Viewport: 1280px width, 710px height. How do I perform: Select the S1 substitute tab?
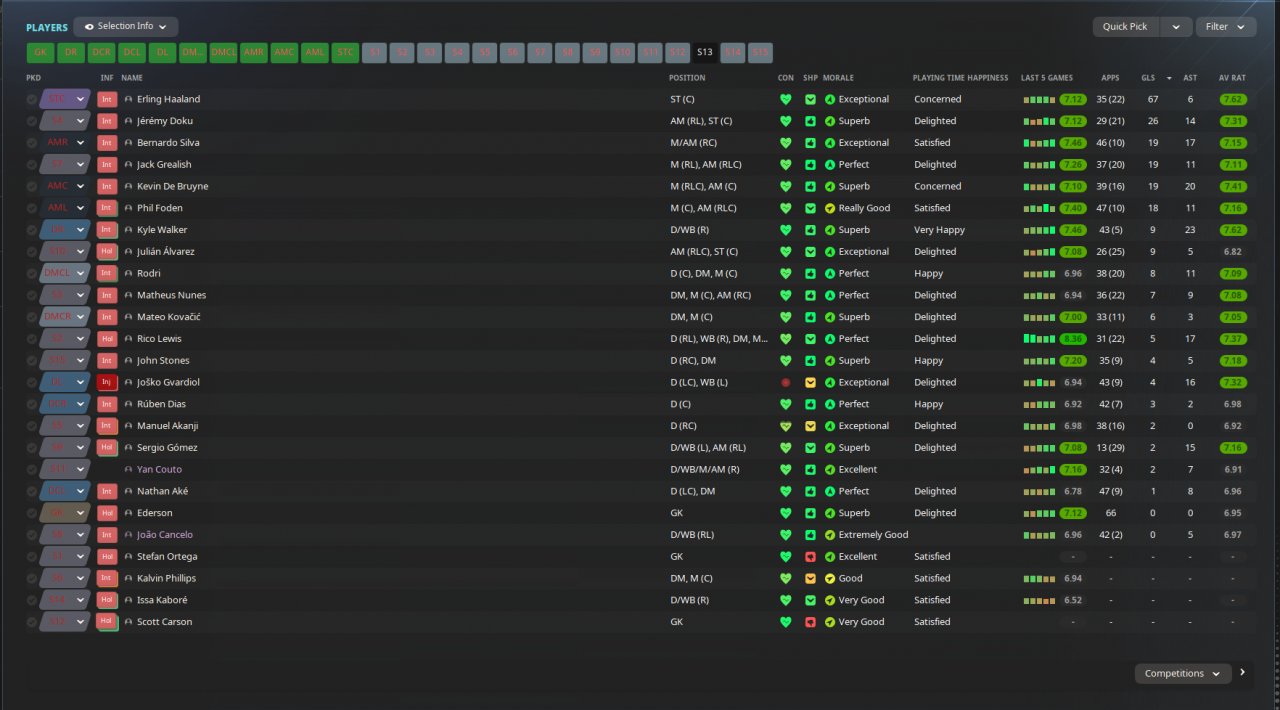375,53
